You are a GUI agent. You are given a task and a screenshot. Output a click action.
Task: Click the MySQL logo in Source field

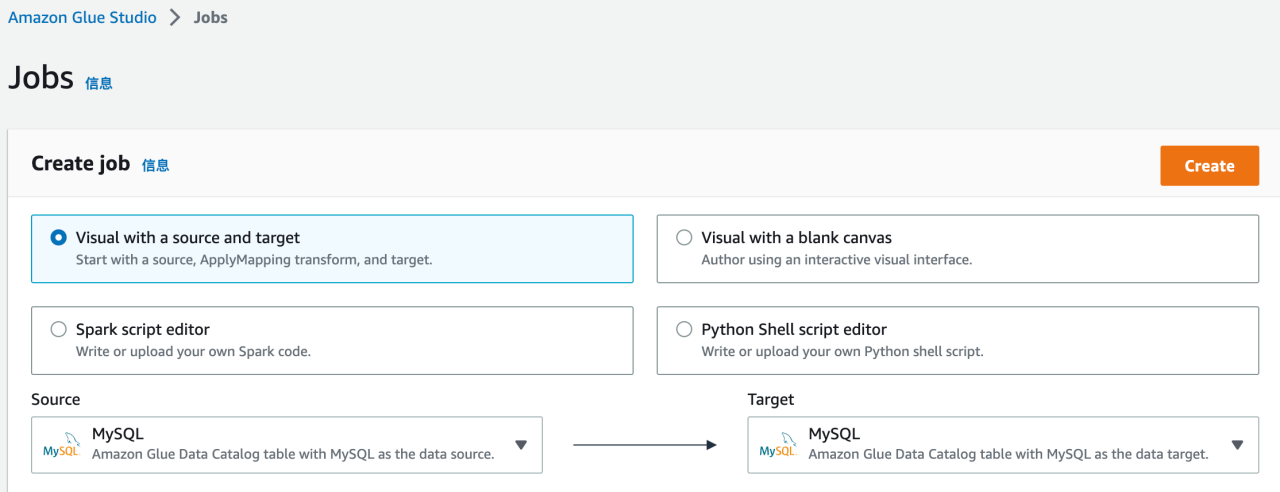pos(62,445)
